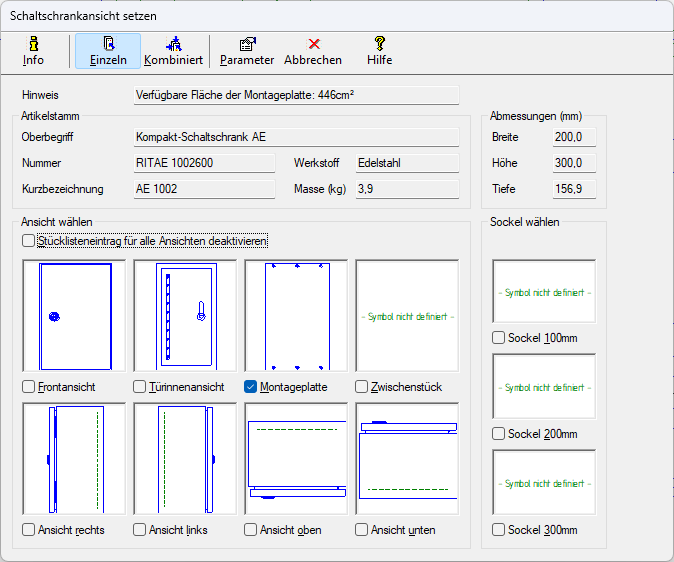674x562 pixels.
Task: Enable the Frontansicht checkbox
Action: tap(29, 387)
